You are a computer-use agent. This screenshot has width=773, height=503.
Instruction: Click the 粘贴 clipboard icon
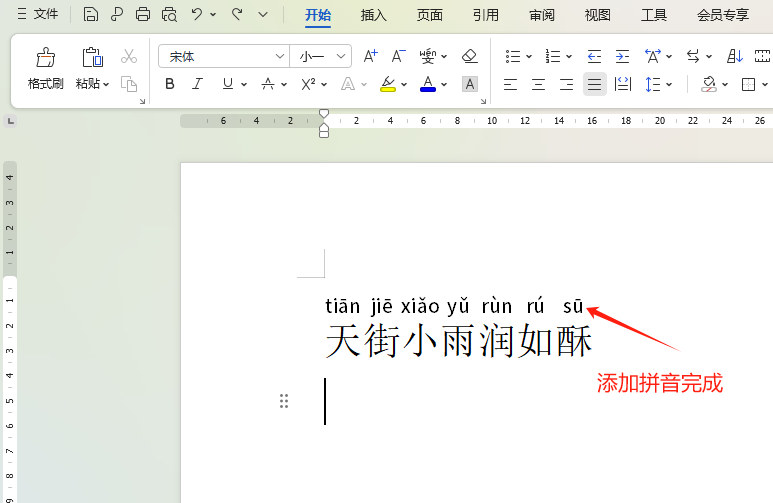point(92,57)
